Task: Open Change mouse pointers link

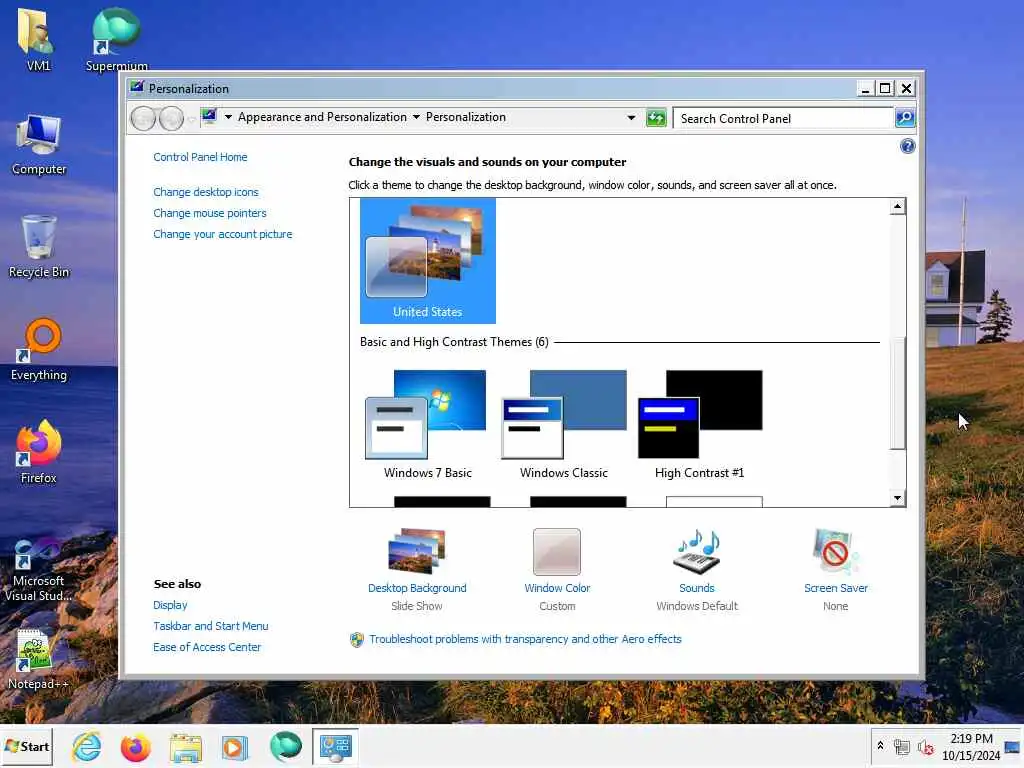Action: click(x=210, y=213)
